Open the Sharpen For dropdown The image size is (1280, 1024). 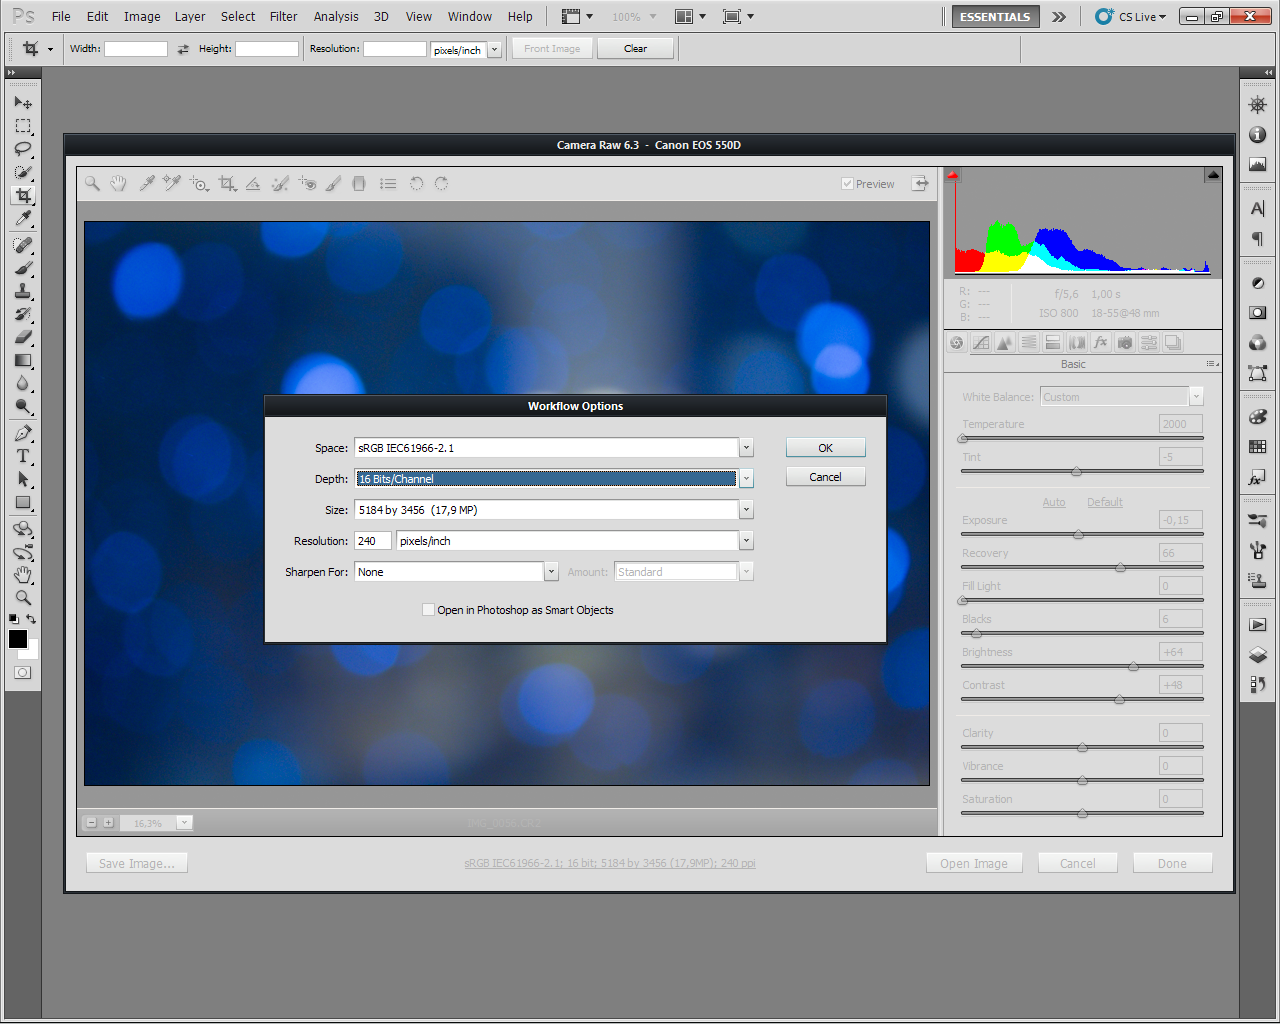tap(551, 572)
